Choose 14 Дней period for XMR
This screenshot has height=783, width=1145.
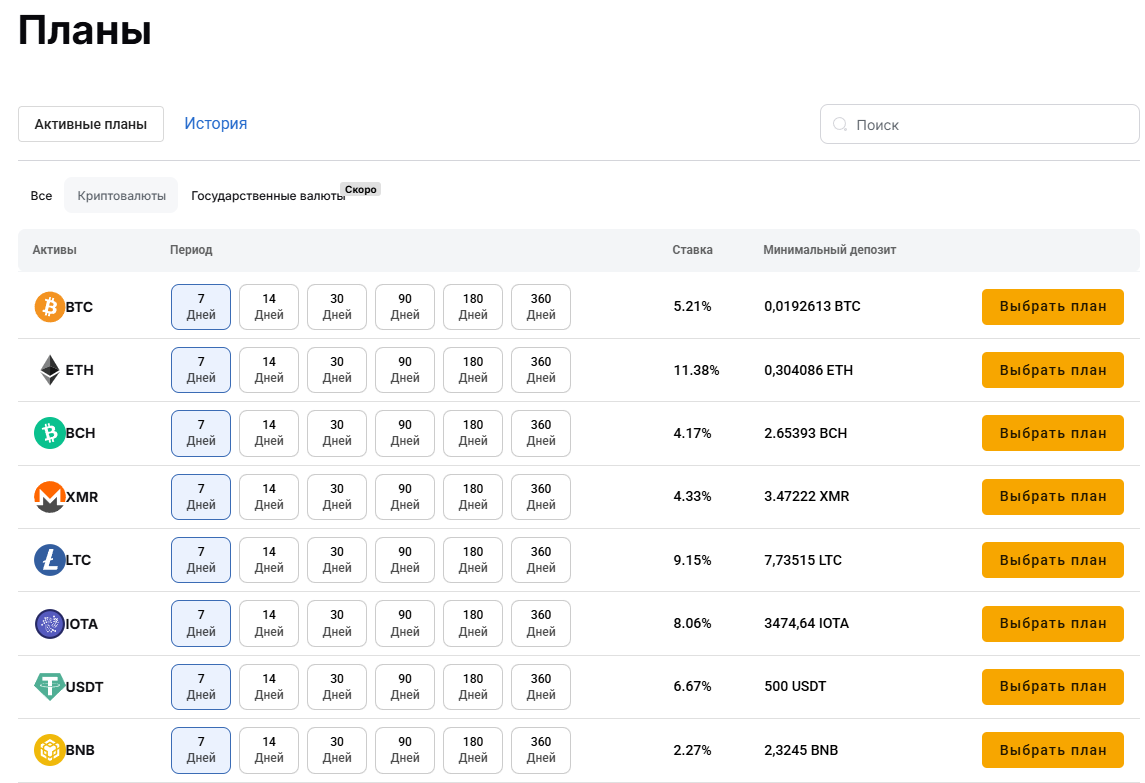pyautogui.click(x=269, y=497)
